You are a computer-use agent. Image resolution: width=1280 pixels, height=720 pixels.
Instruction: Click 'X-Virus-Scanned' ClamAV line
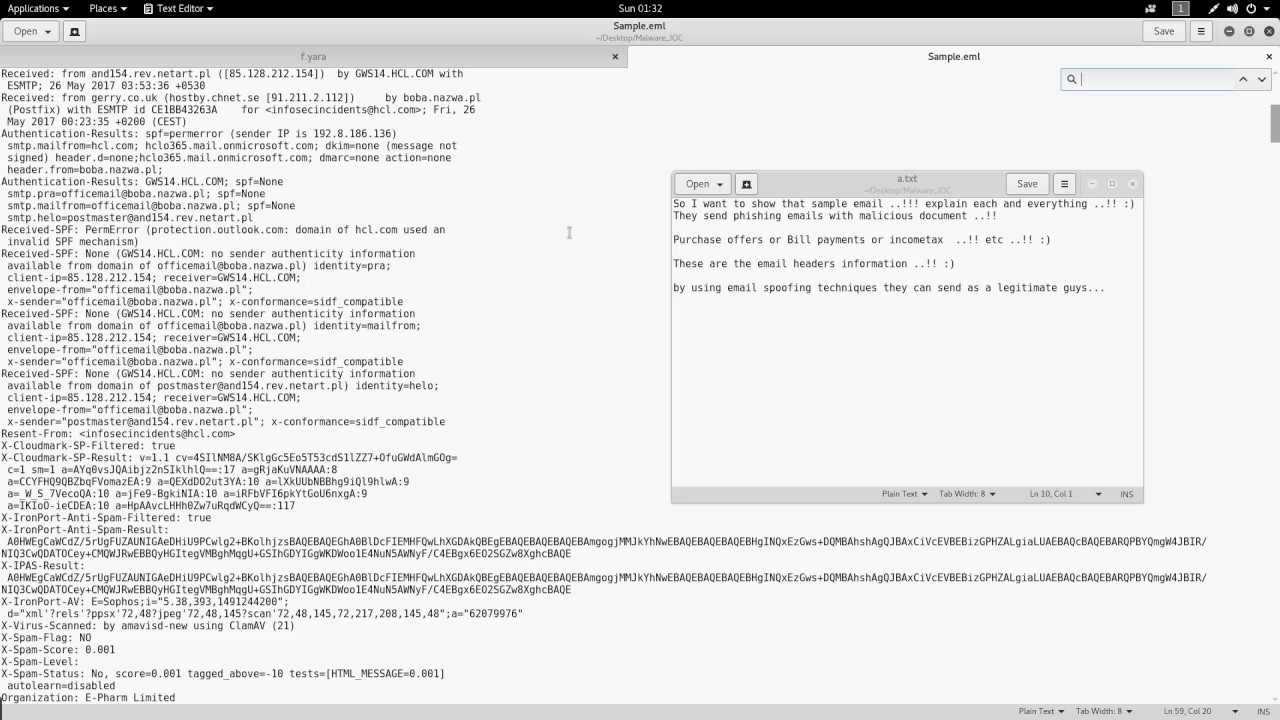[x=148, y=626]
